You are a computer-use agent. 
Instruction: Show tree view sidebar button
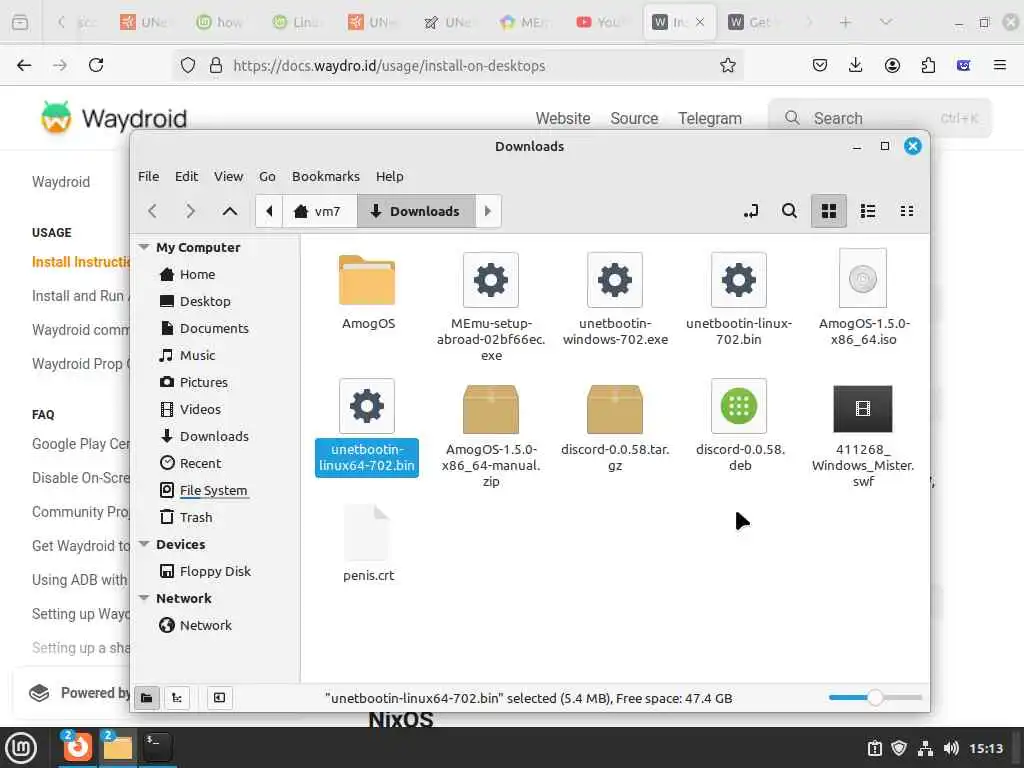coord(177,697)
